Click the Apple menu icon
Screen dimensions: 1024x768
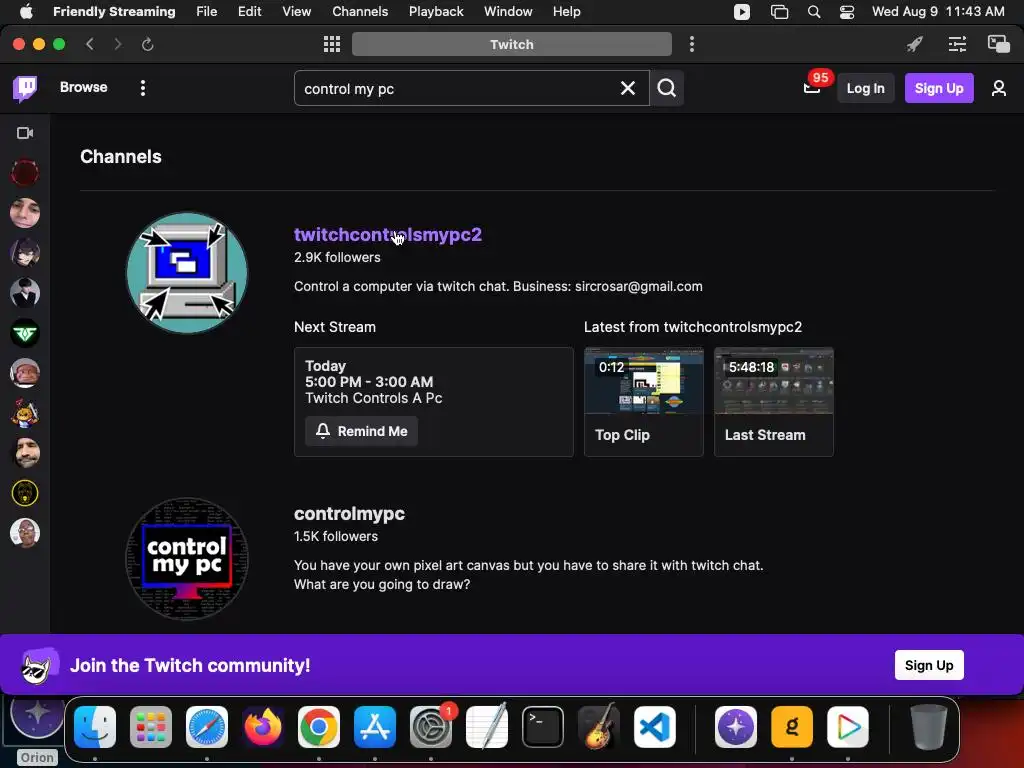coord(26,12)
